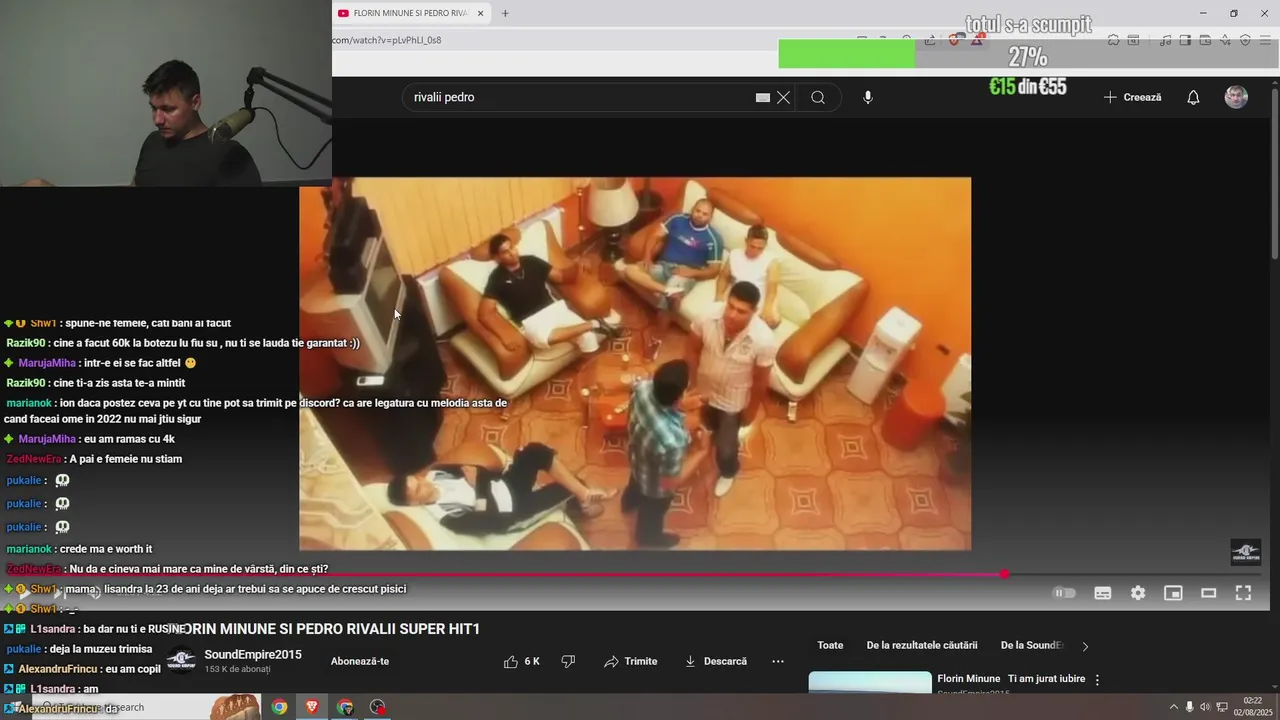The width and height of the screenshot is (1280, 720).
Task: Select the De la SoundEmpire chip
Action: (x=1031, y=646)
